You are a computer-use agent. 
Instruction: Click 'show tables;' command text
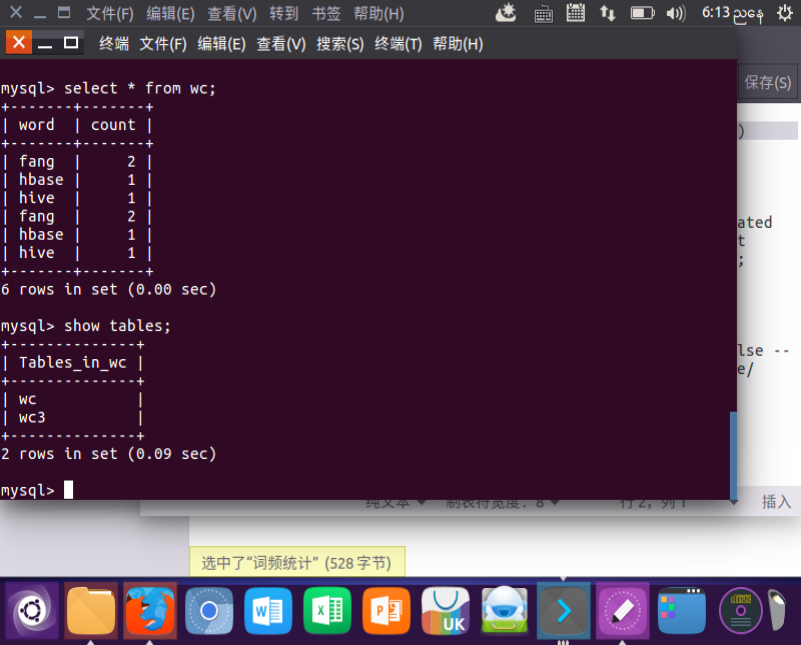click(x=117, y=326)
